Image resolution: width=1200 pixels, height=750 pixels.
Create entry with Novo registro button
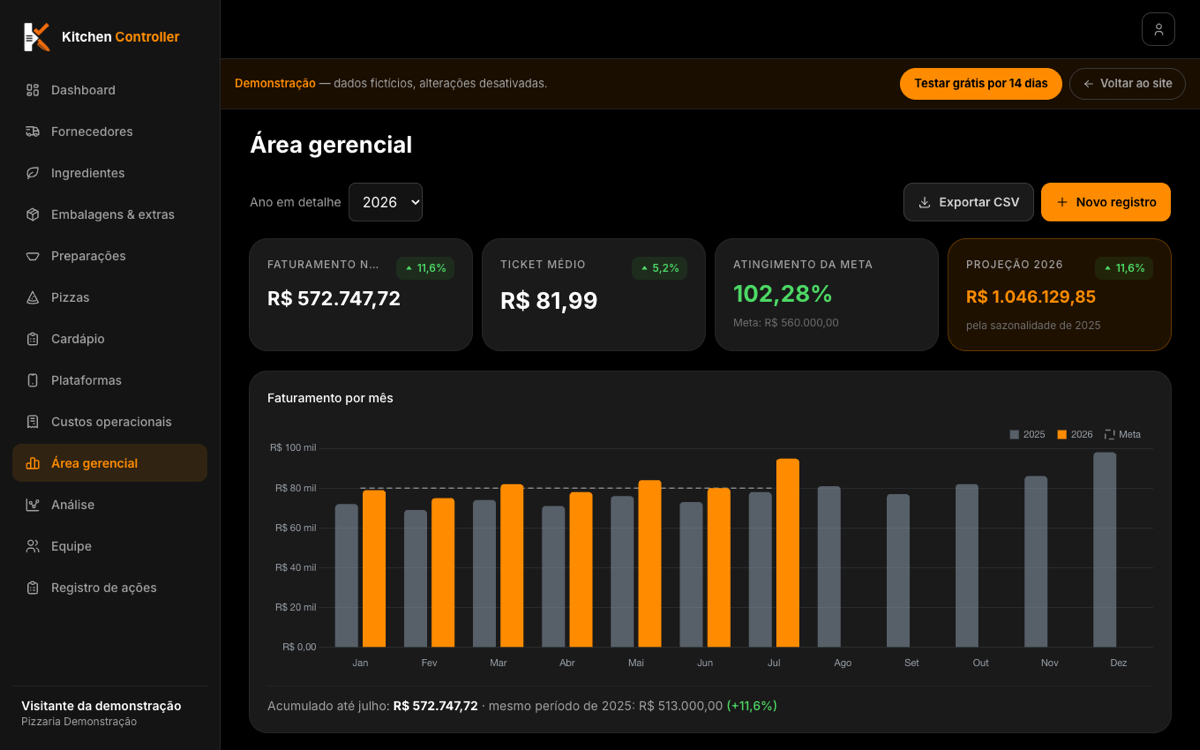pyautogui.click(x=1106, y=202)
